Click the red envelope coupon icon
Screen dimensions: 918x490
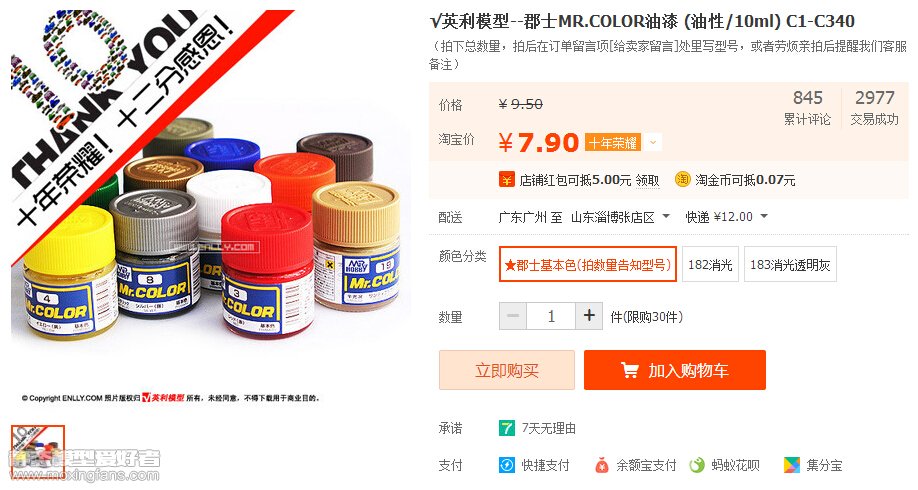[506, 180]
